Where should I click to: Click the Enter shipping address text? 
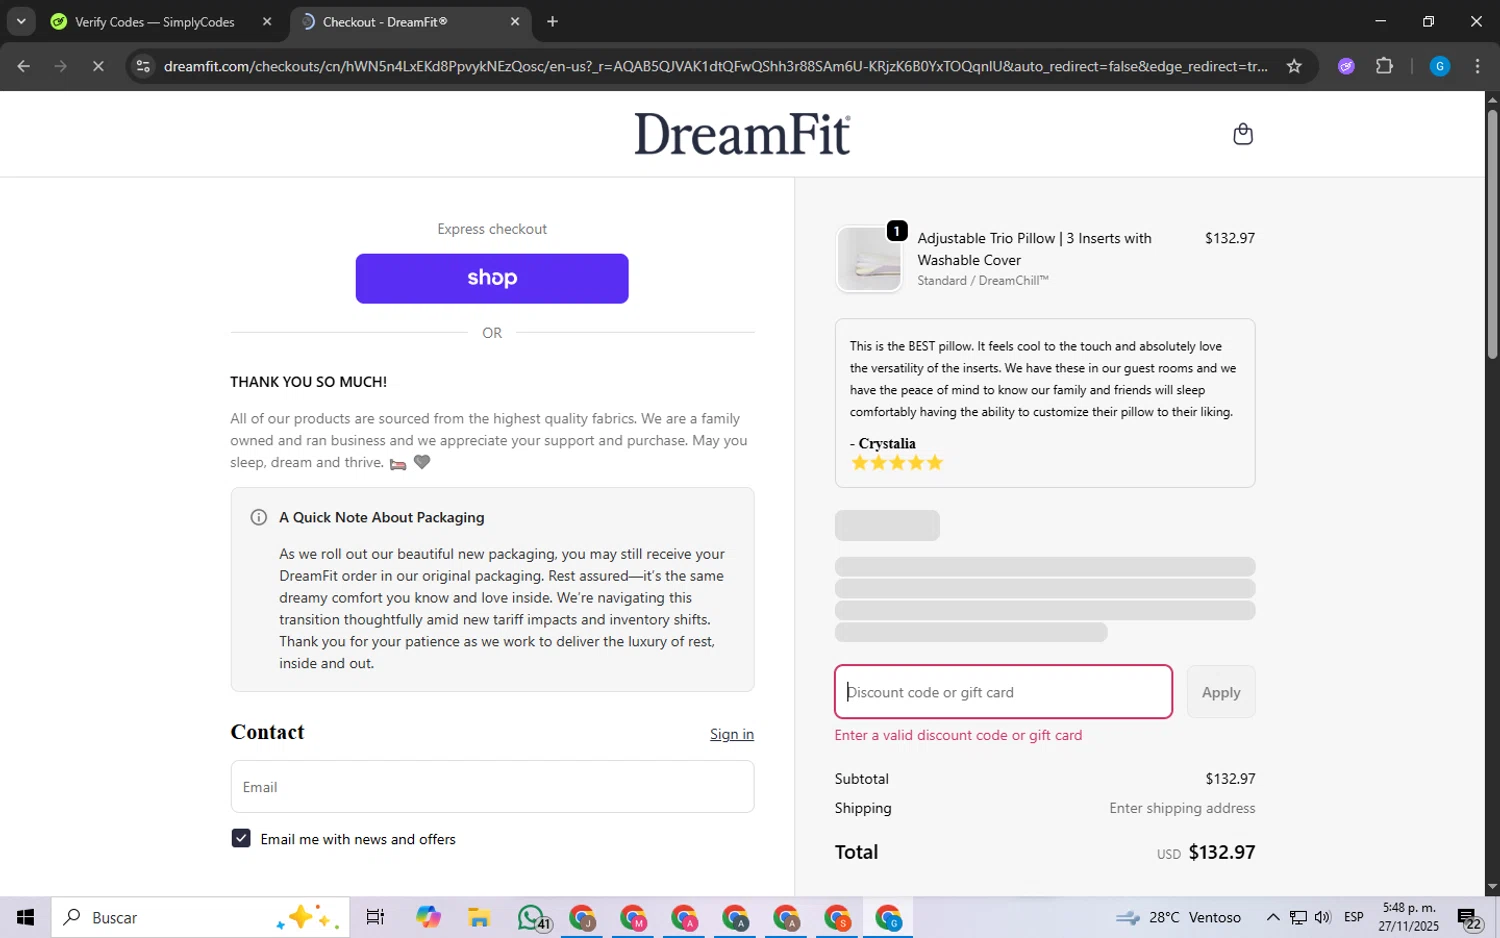pyautogui.click(x=1182, y=808)
